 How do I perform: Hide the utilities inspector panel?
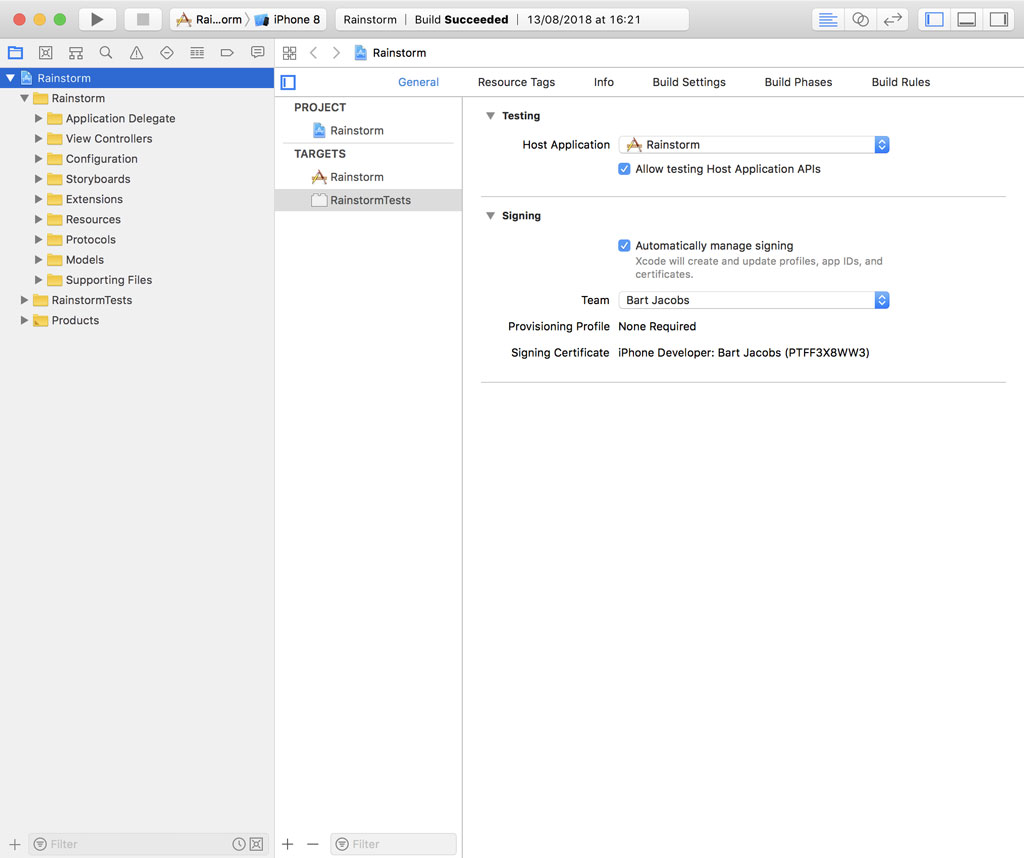tap(998, 19)
